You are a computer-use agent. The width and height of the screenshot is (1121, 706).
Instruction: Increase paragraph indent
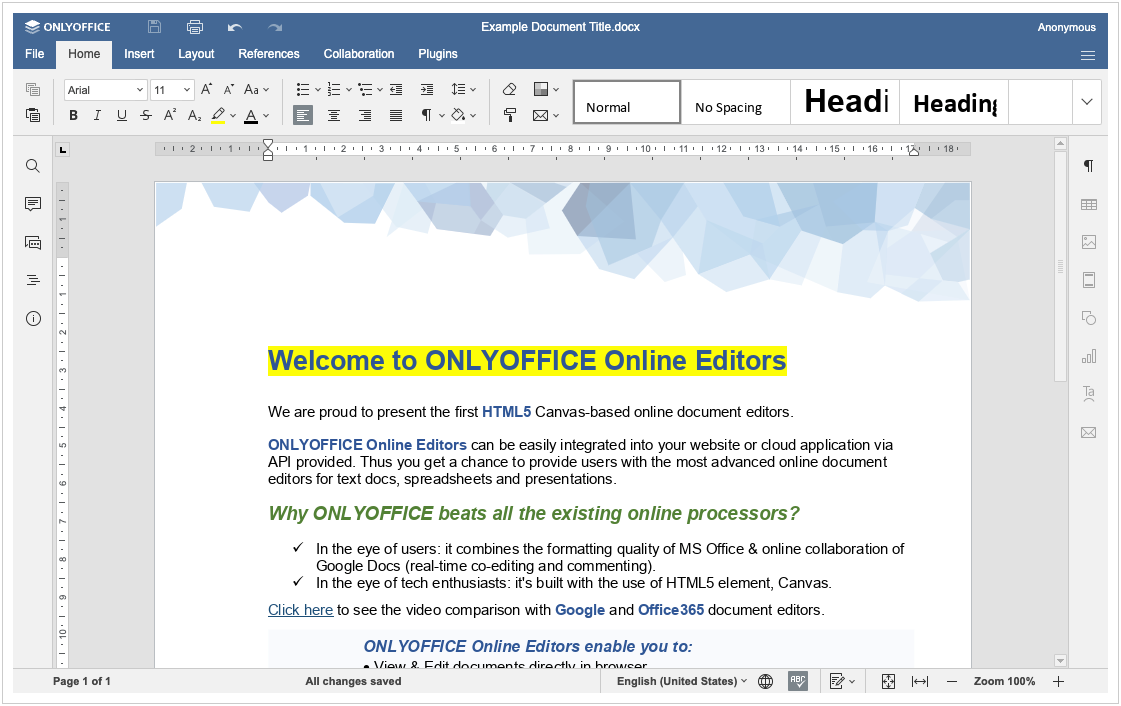pyautogui.click(x=427, y=89)
